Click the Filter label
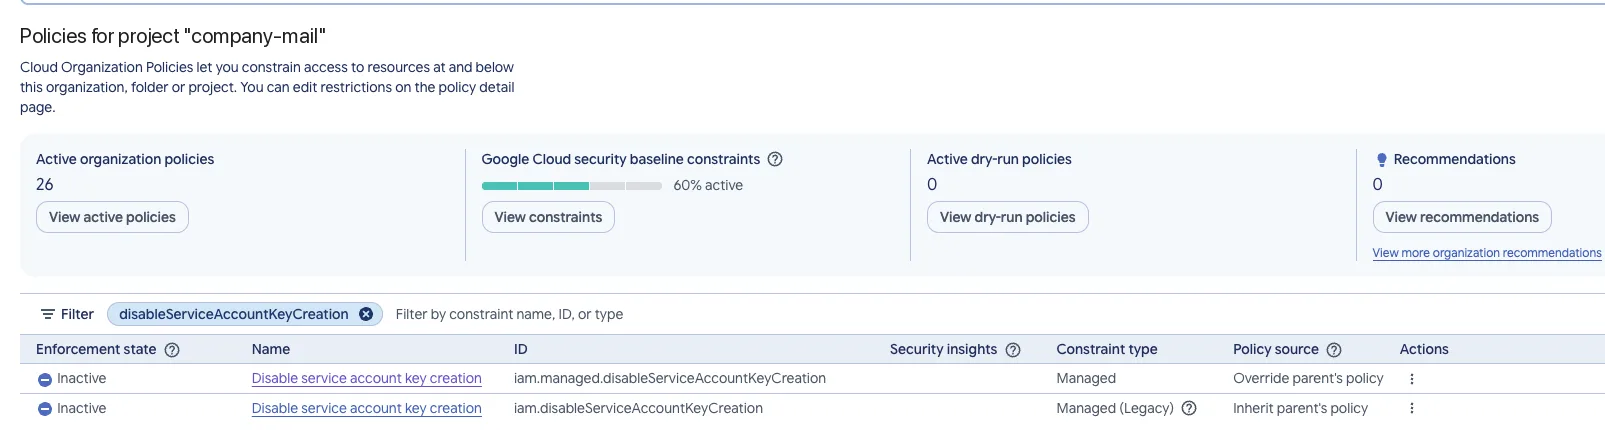 pyautogui.click(x=77, y=314)
